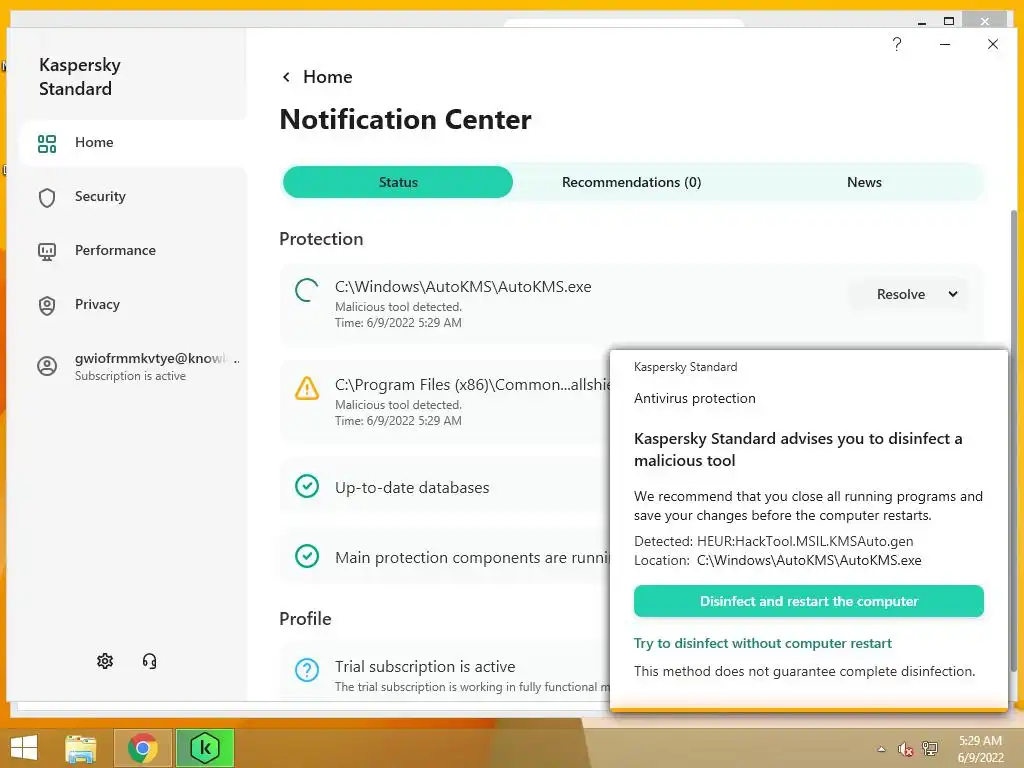Click the Performance monitor icon

pos(47,252)
